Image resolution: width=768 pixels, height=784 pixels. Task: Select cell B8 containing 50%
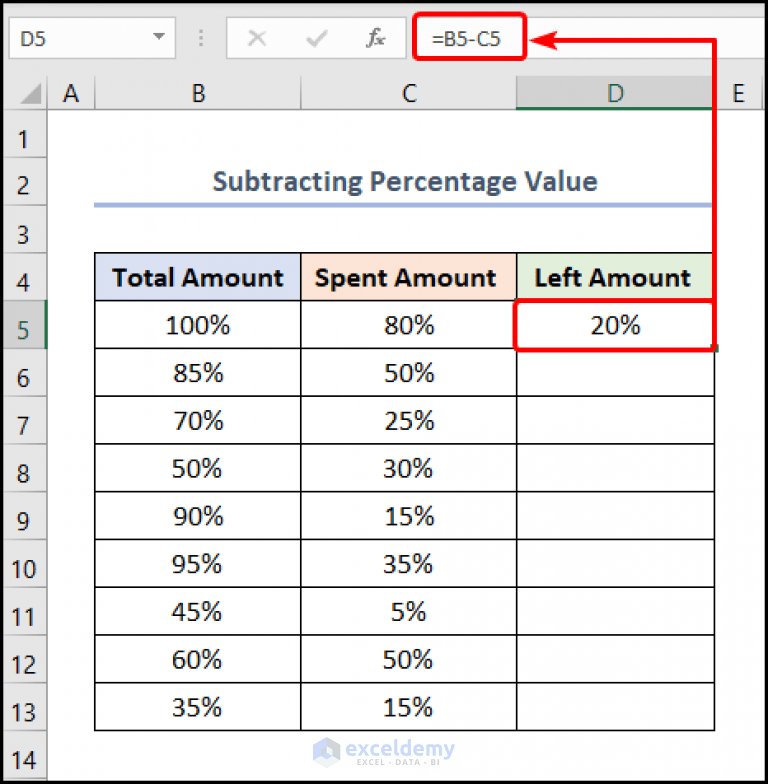click(198, 468)
